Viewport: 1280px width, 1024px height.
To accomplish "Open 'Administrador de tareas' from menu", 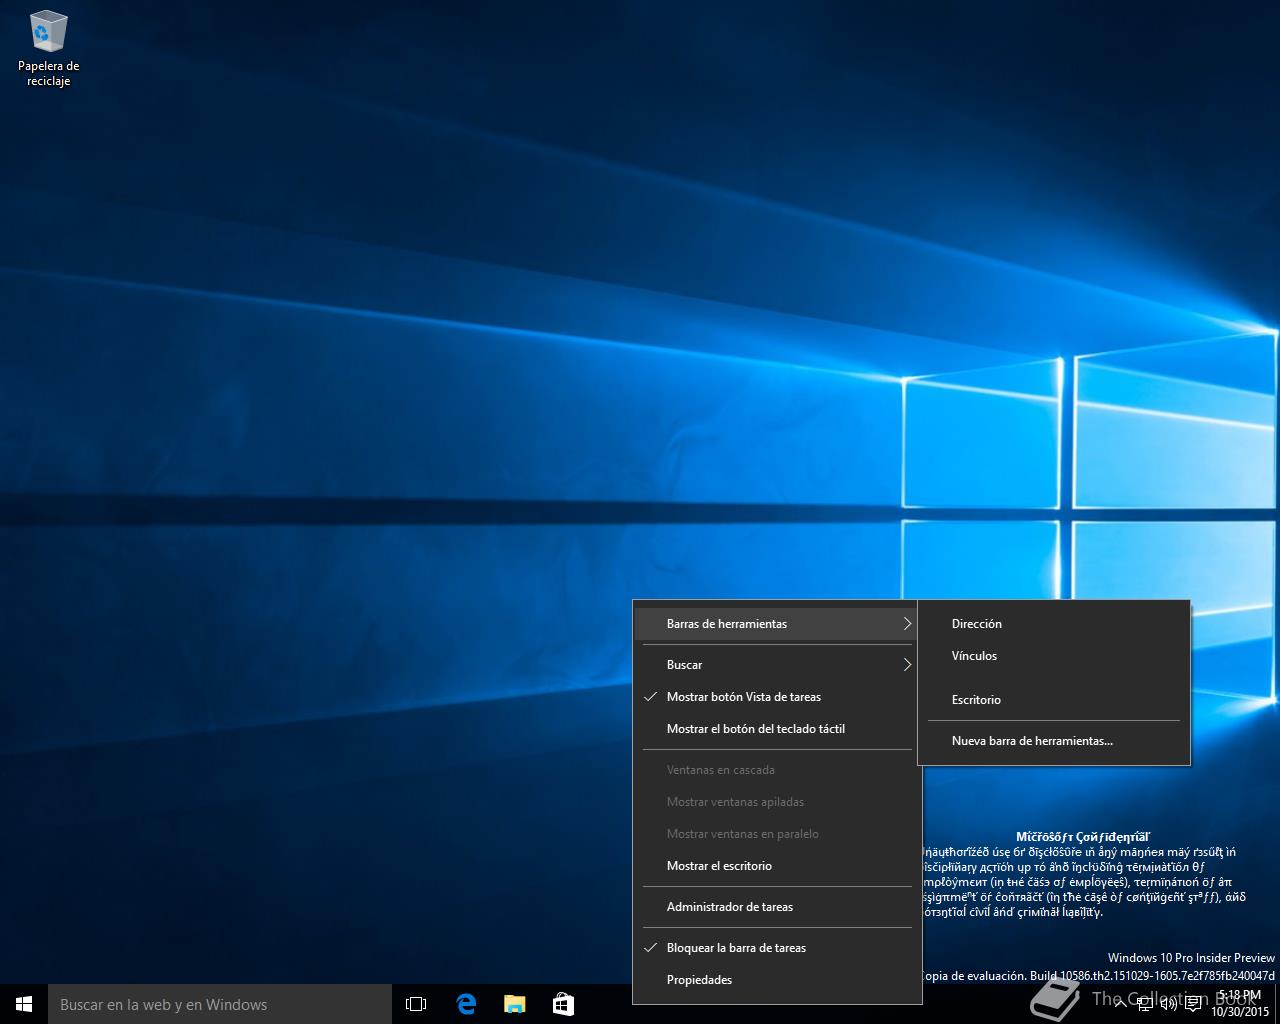I will coord(777,907).
